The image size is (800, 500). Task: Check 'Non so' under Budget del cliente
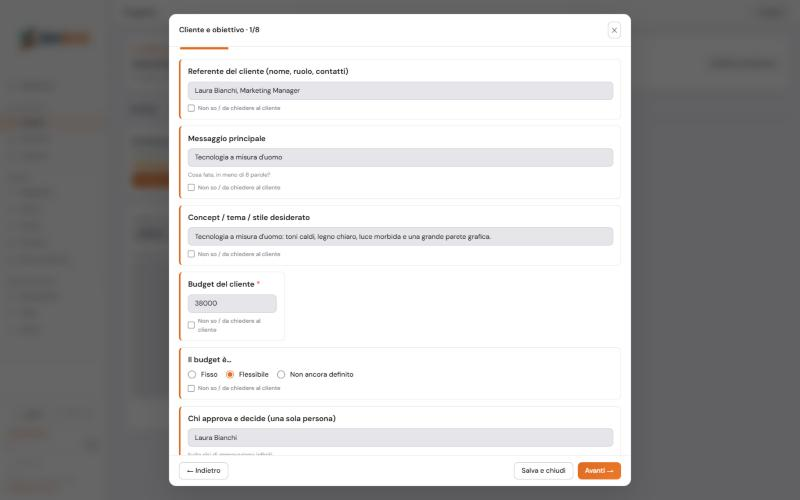[191, 326]
